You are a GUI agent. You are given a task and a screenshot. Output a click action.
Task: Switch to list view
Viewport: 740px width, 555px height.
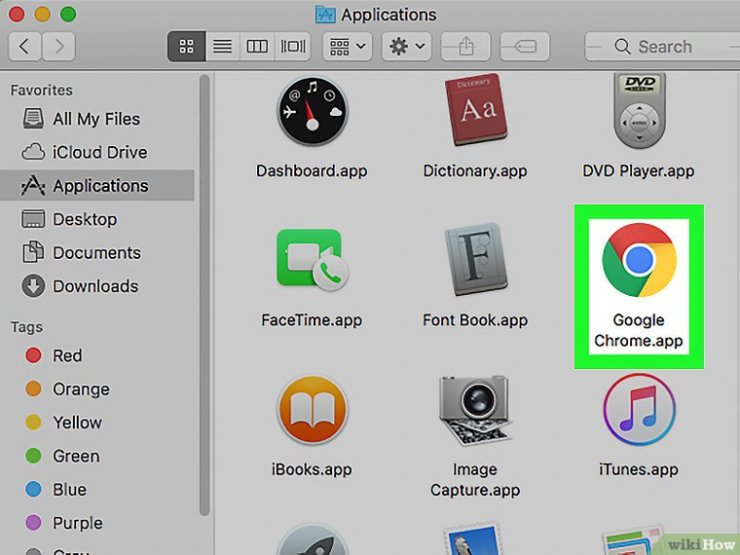click(222, 46)
